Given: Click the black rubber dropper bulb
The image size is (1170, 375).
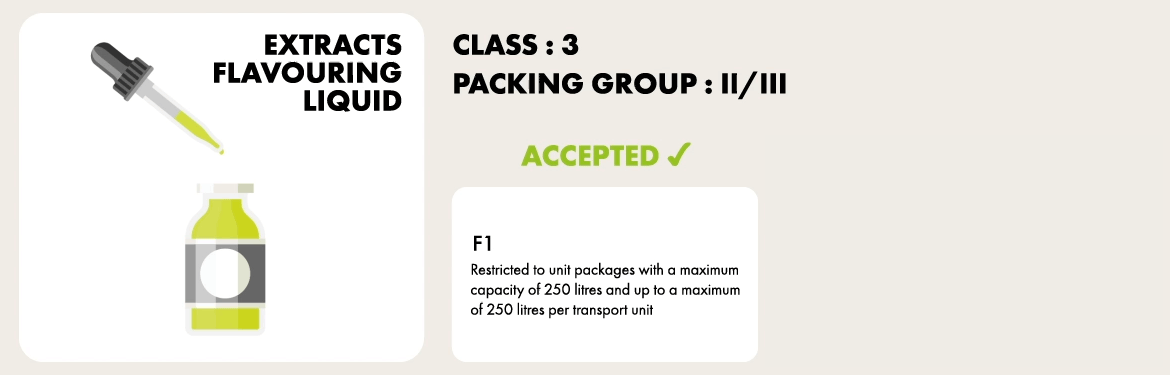Looking at the screenshot, I should (121, 70).
